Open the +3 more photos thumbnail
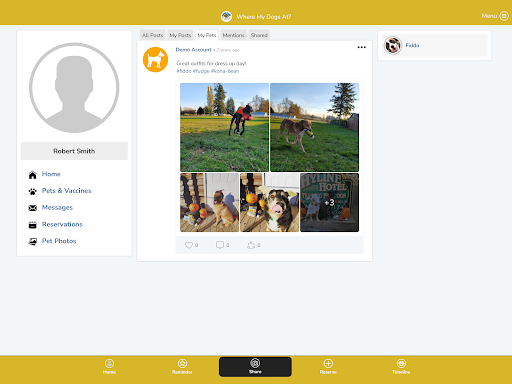Image resolution: width=512 pixels, height=384 pixels. (x=329, y=202)
